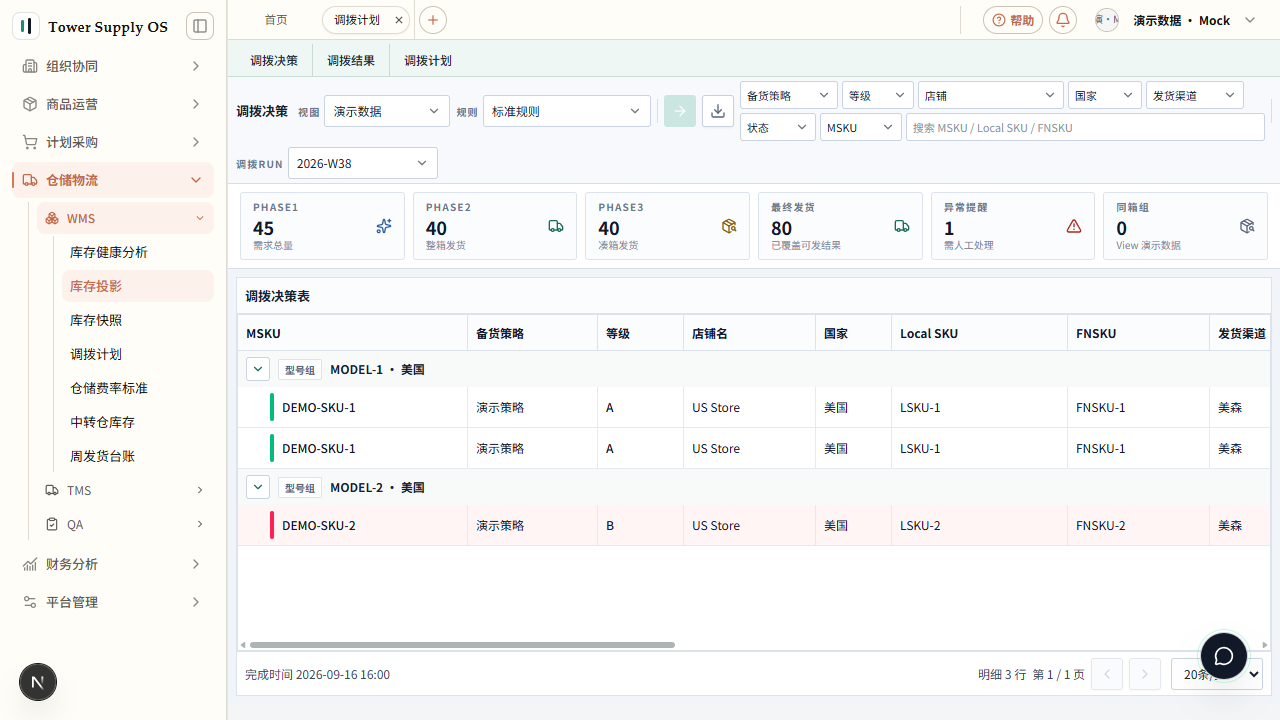Open the 规则 标准规则 dropdown
1280x720 pixels.
tap(567, 111)
